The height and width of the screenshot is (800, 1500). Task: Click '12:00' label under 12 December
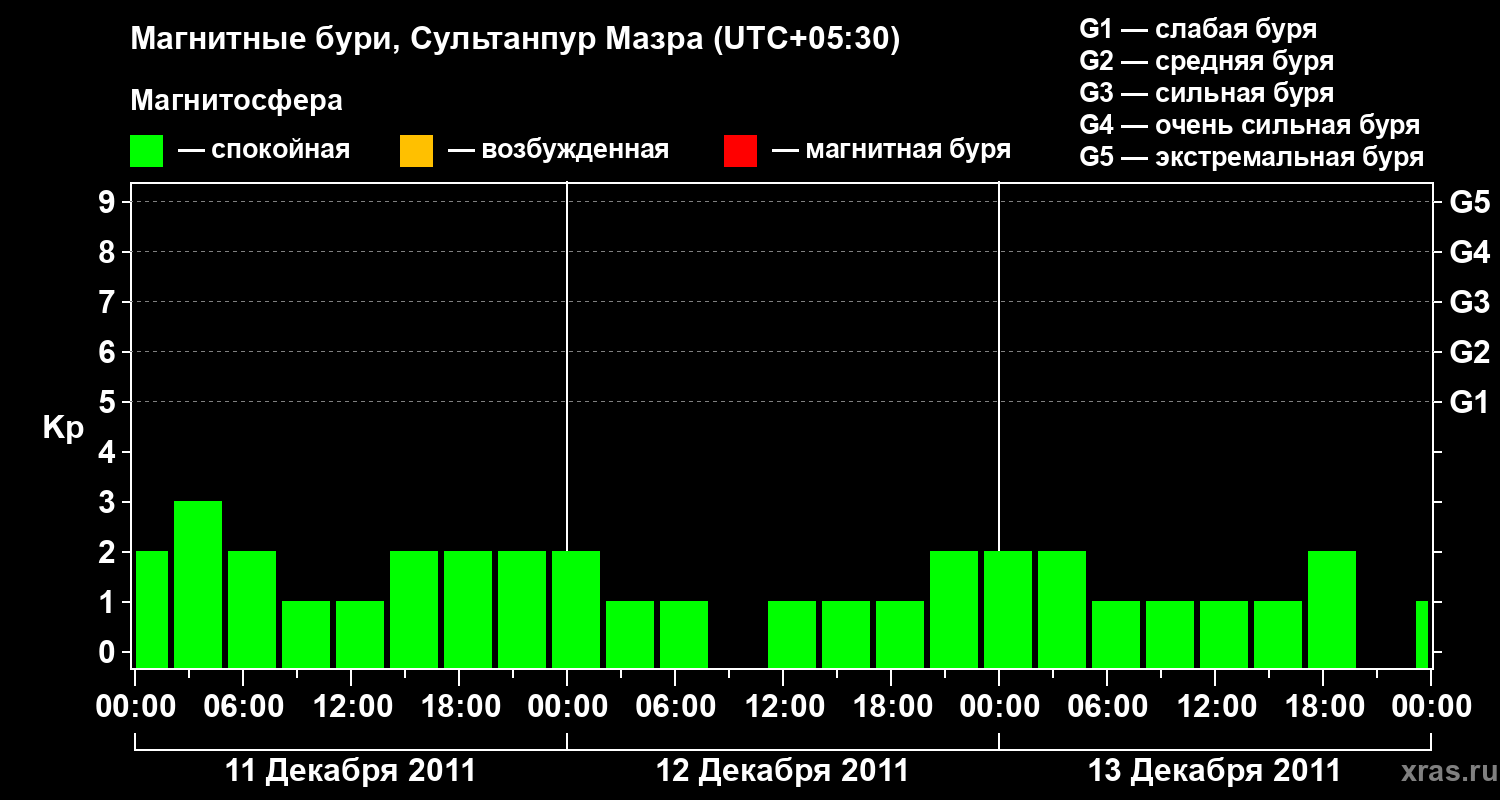(783, 706)
